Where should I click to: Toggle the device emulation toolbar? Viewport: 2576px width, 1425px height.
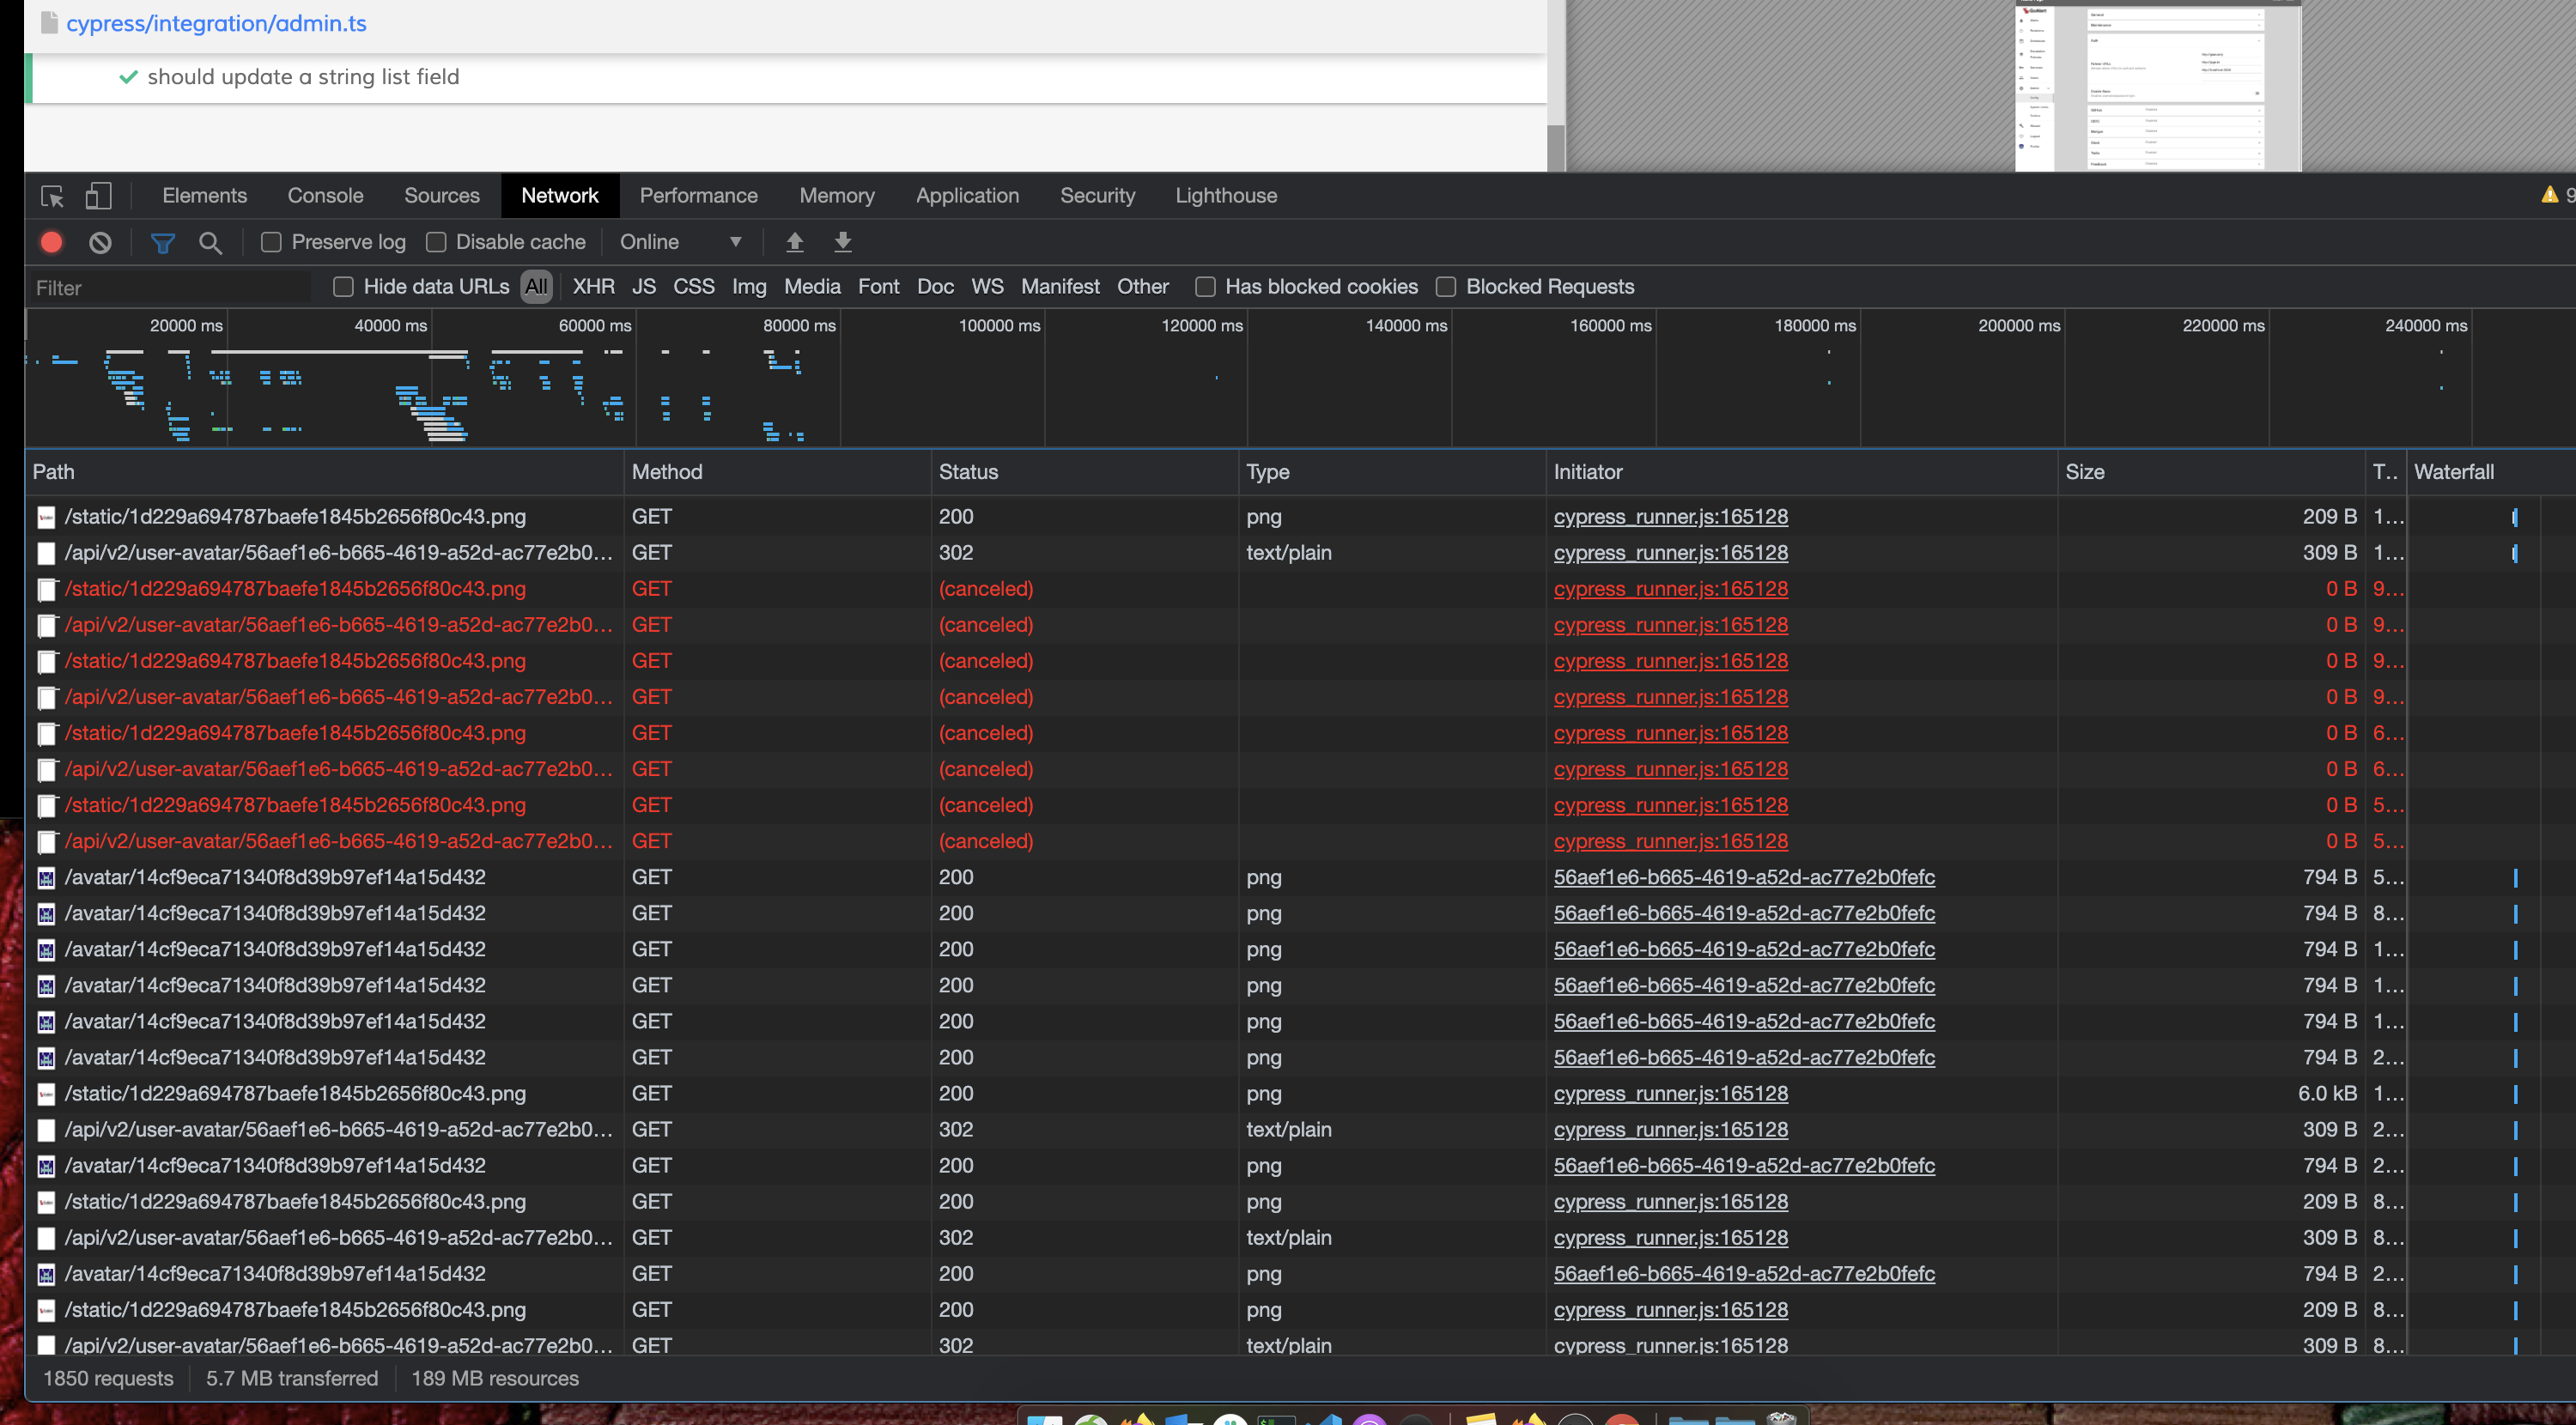98,197
